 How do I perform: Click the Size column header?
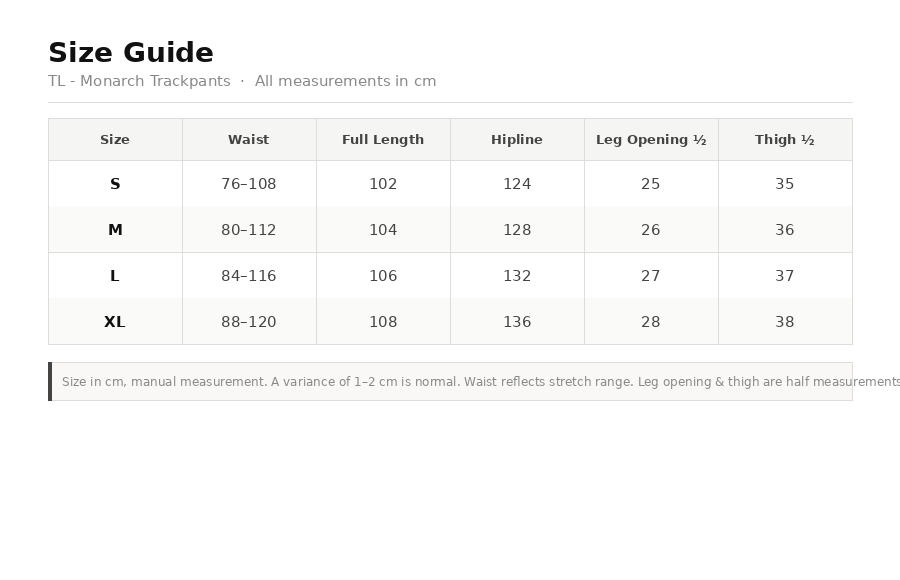115,140
